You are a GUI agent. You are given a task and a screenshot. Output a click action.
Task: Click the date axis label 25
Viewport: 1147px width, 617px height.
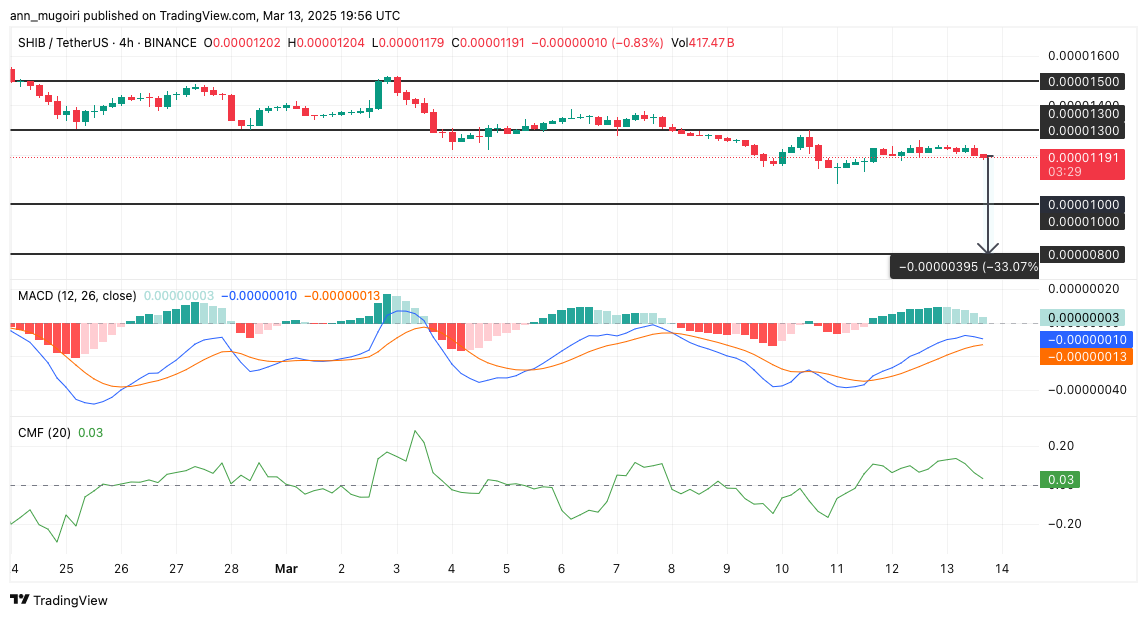[66, 569]
